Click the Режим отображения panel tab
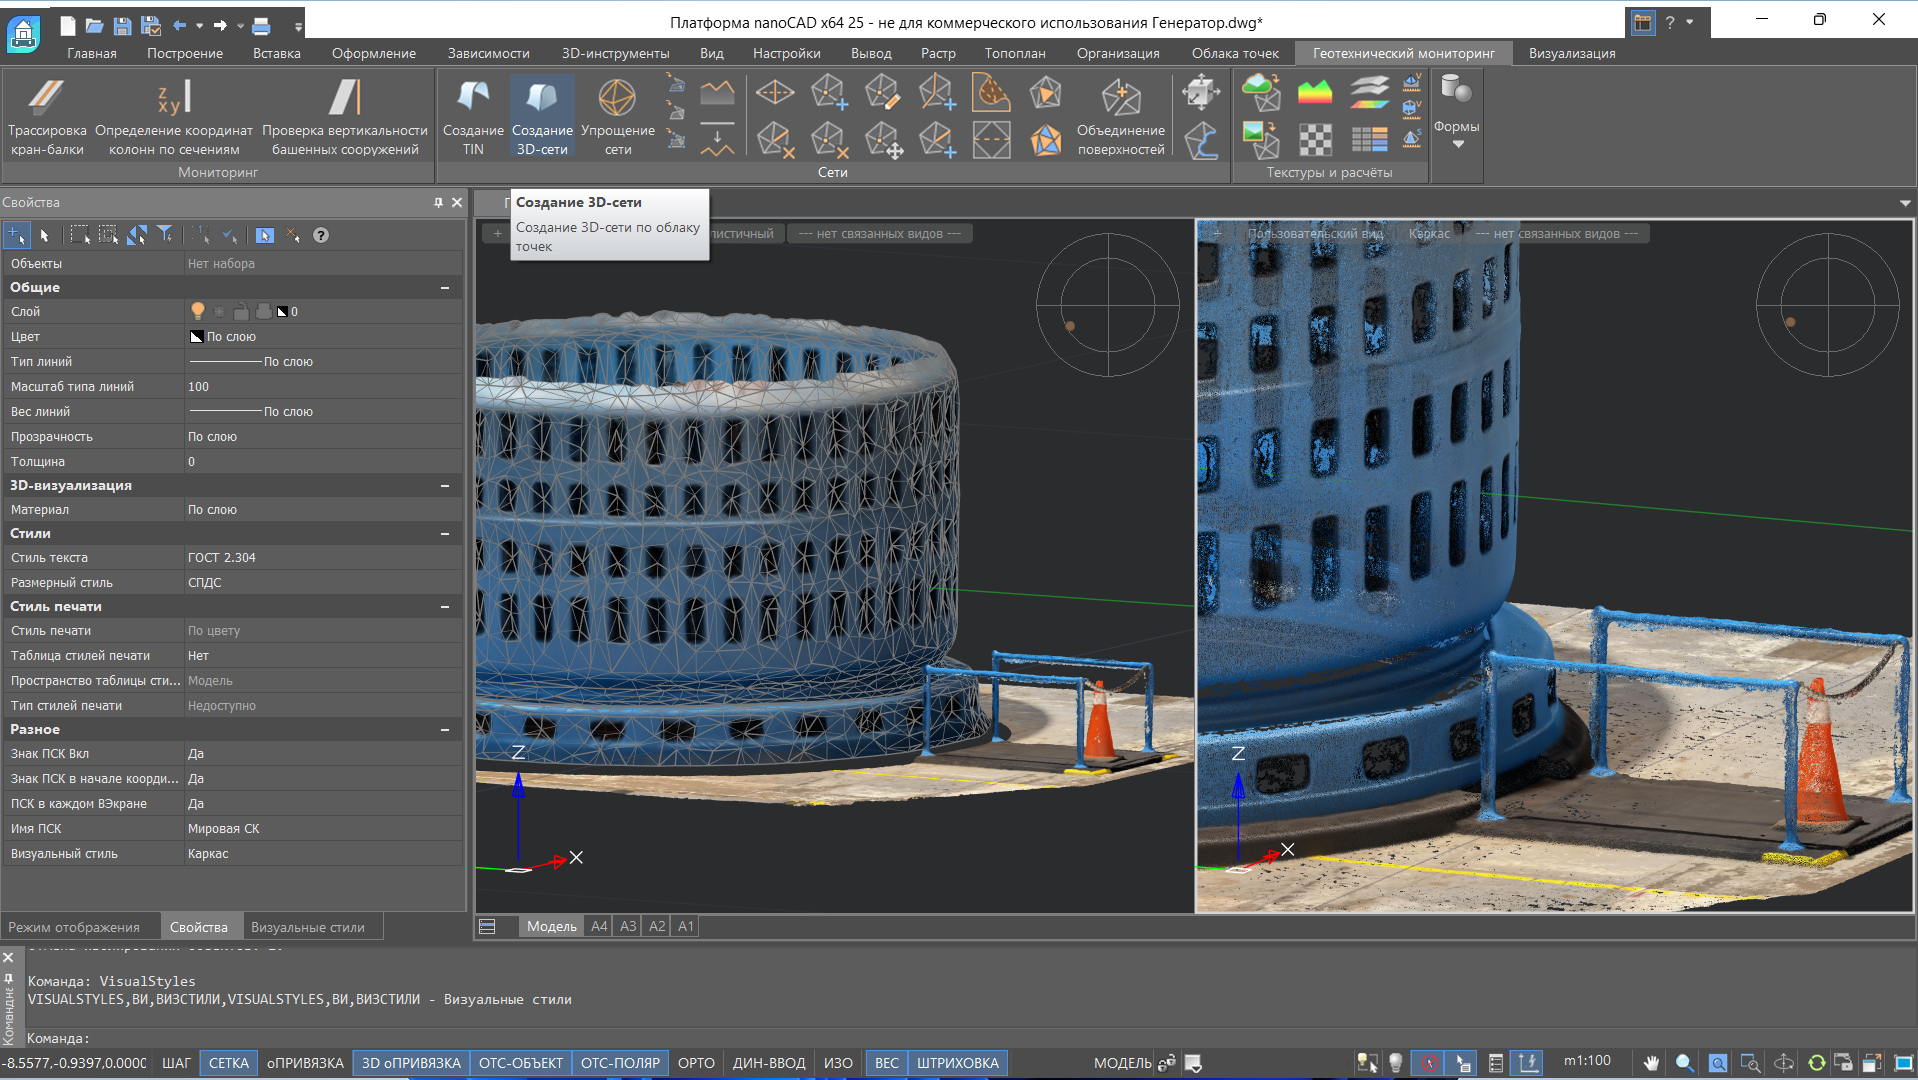This screenshot has width=1918, height=1080. (74, 927)
